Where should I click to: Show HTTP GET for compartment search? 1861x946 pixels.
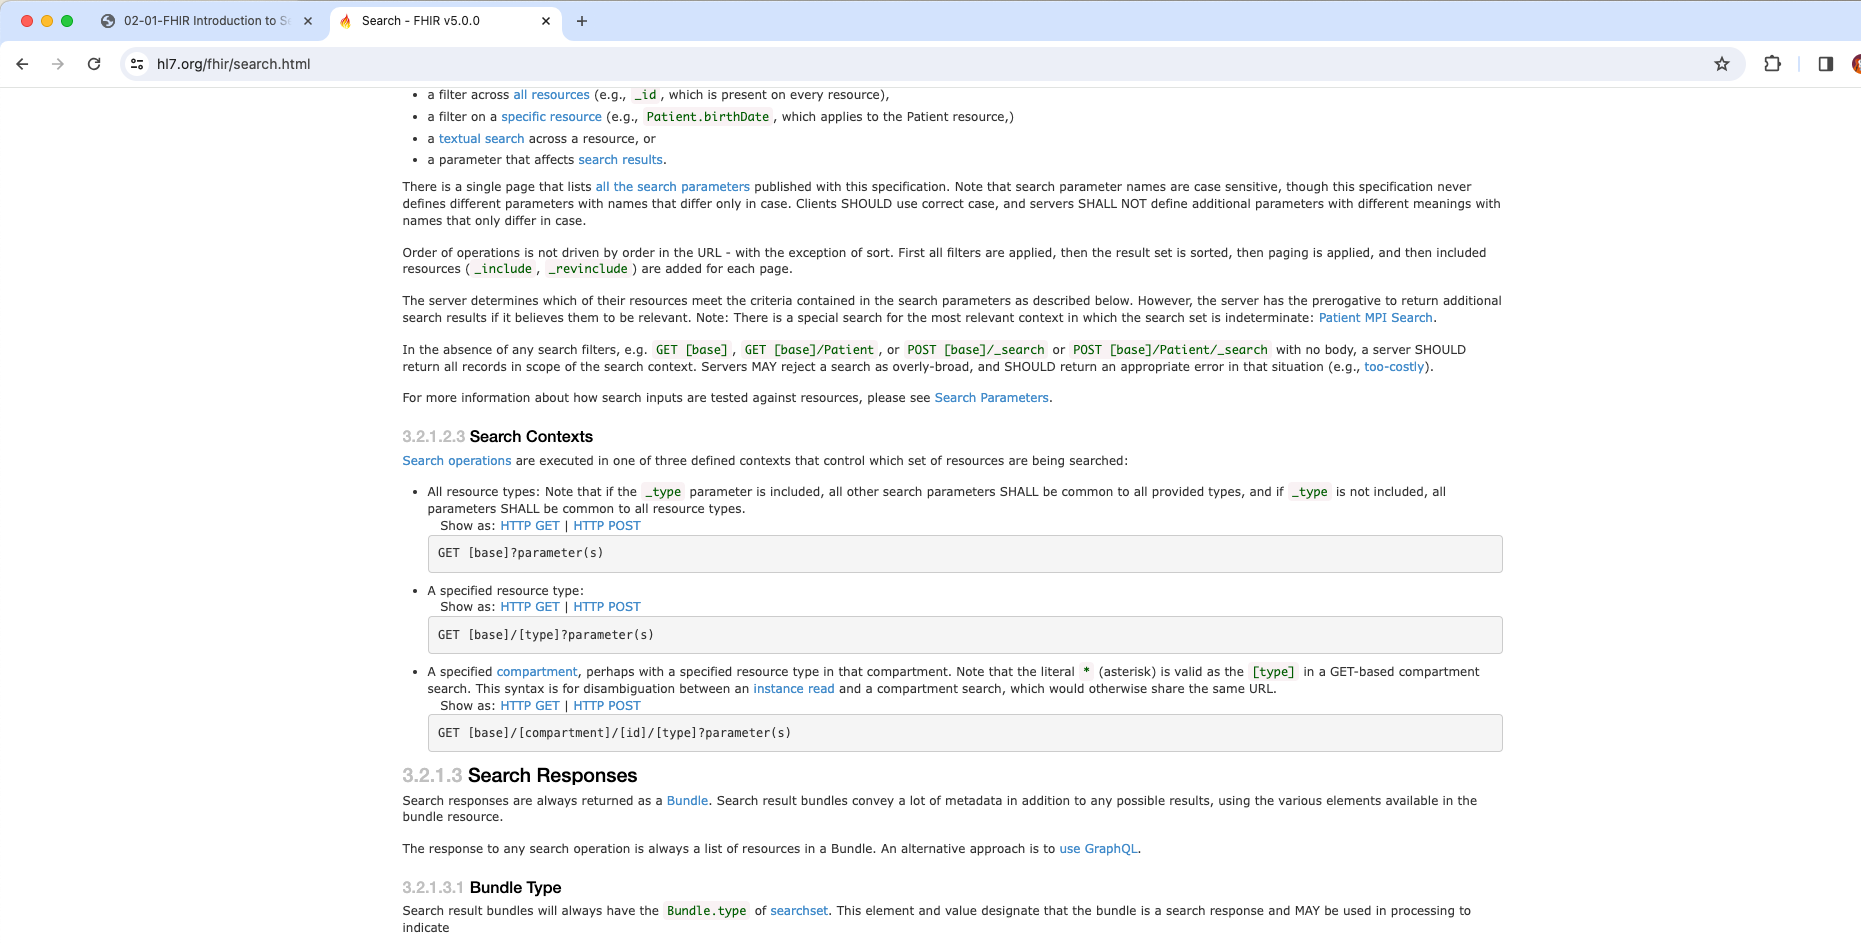point(530,706)
